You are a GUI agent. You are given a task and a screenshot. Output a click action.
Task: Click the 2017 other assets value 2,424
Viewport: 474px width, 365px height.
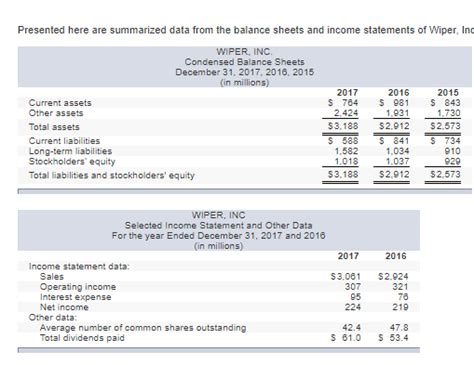point(346,113)
